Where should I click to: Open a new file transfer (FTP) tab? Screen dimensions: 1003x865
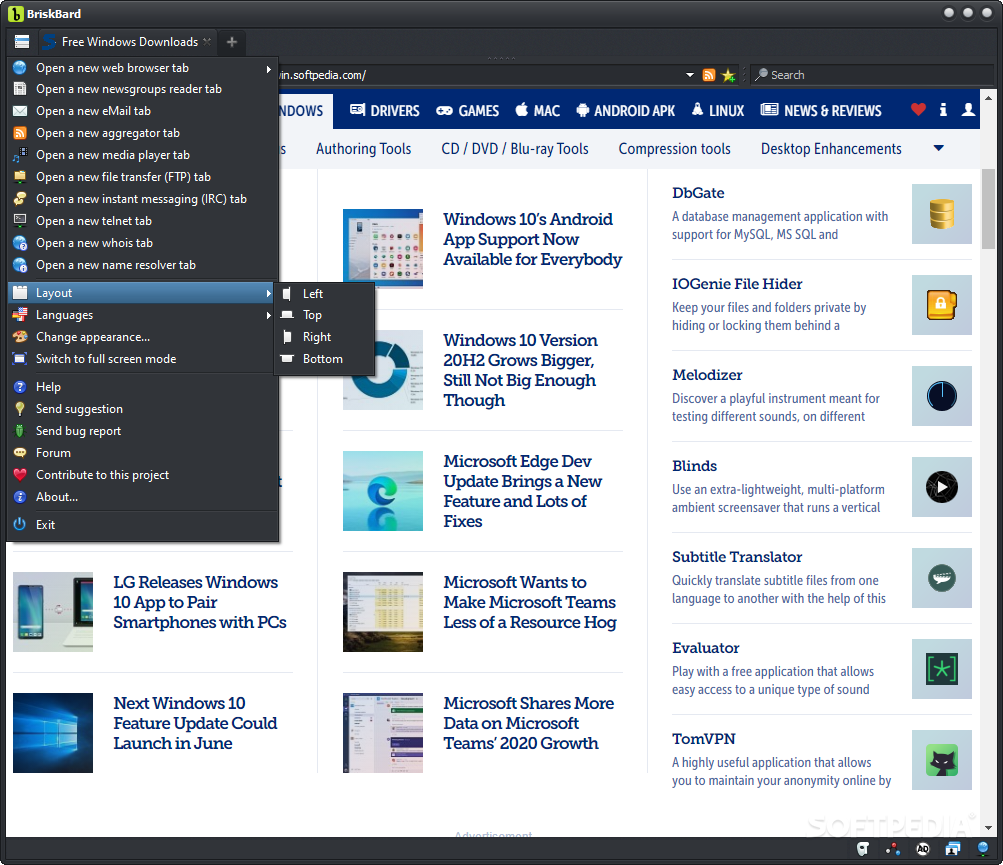tap(143, 177)
